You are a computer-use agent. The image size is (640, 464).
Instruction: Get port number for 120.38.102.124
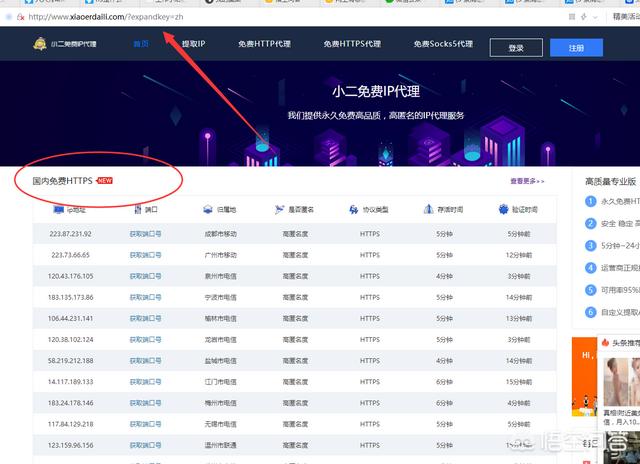145,340
